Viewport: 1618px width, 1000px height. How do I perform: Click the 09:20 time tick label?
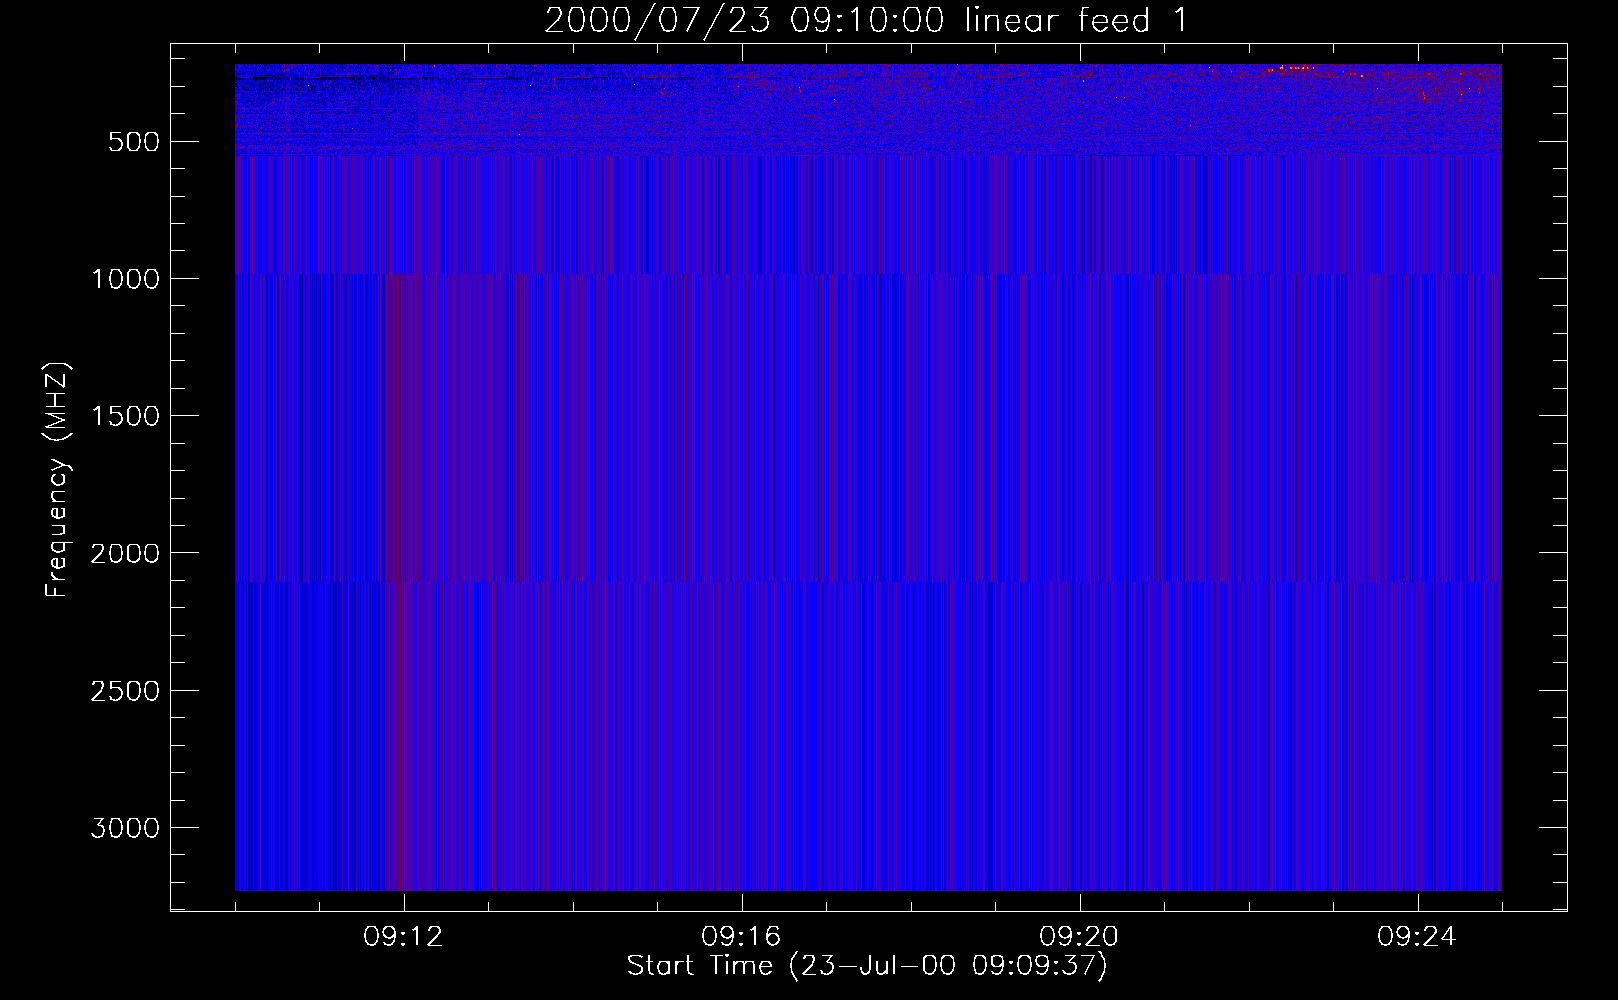point(1079,937)
